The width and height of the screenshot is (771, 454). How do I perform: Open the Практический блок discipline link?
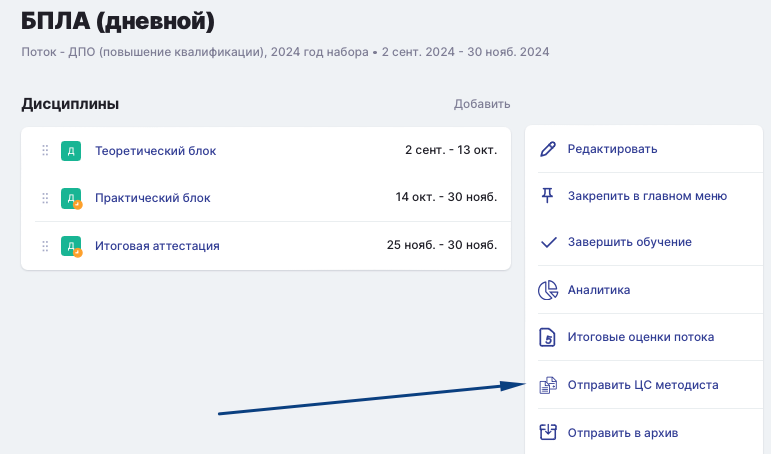(152, 198)
